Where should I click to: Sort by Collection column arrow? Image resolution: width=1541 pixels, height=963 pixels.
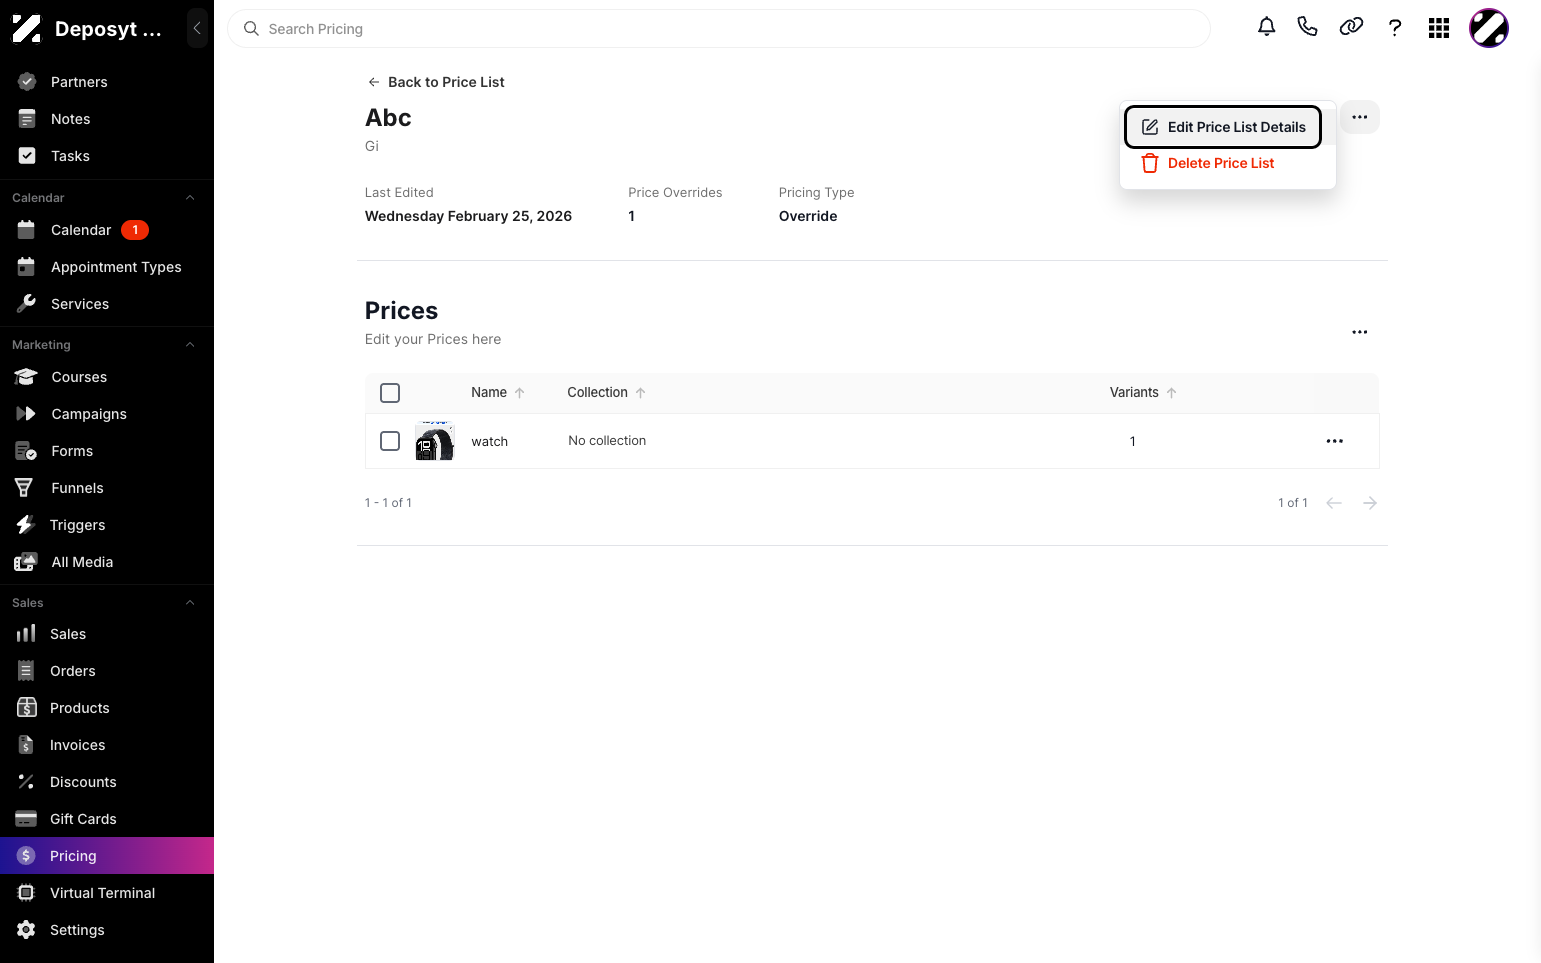(x=641, y=393)
